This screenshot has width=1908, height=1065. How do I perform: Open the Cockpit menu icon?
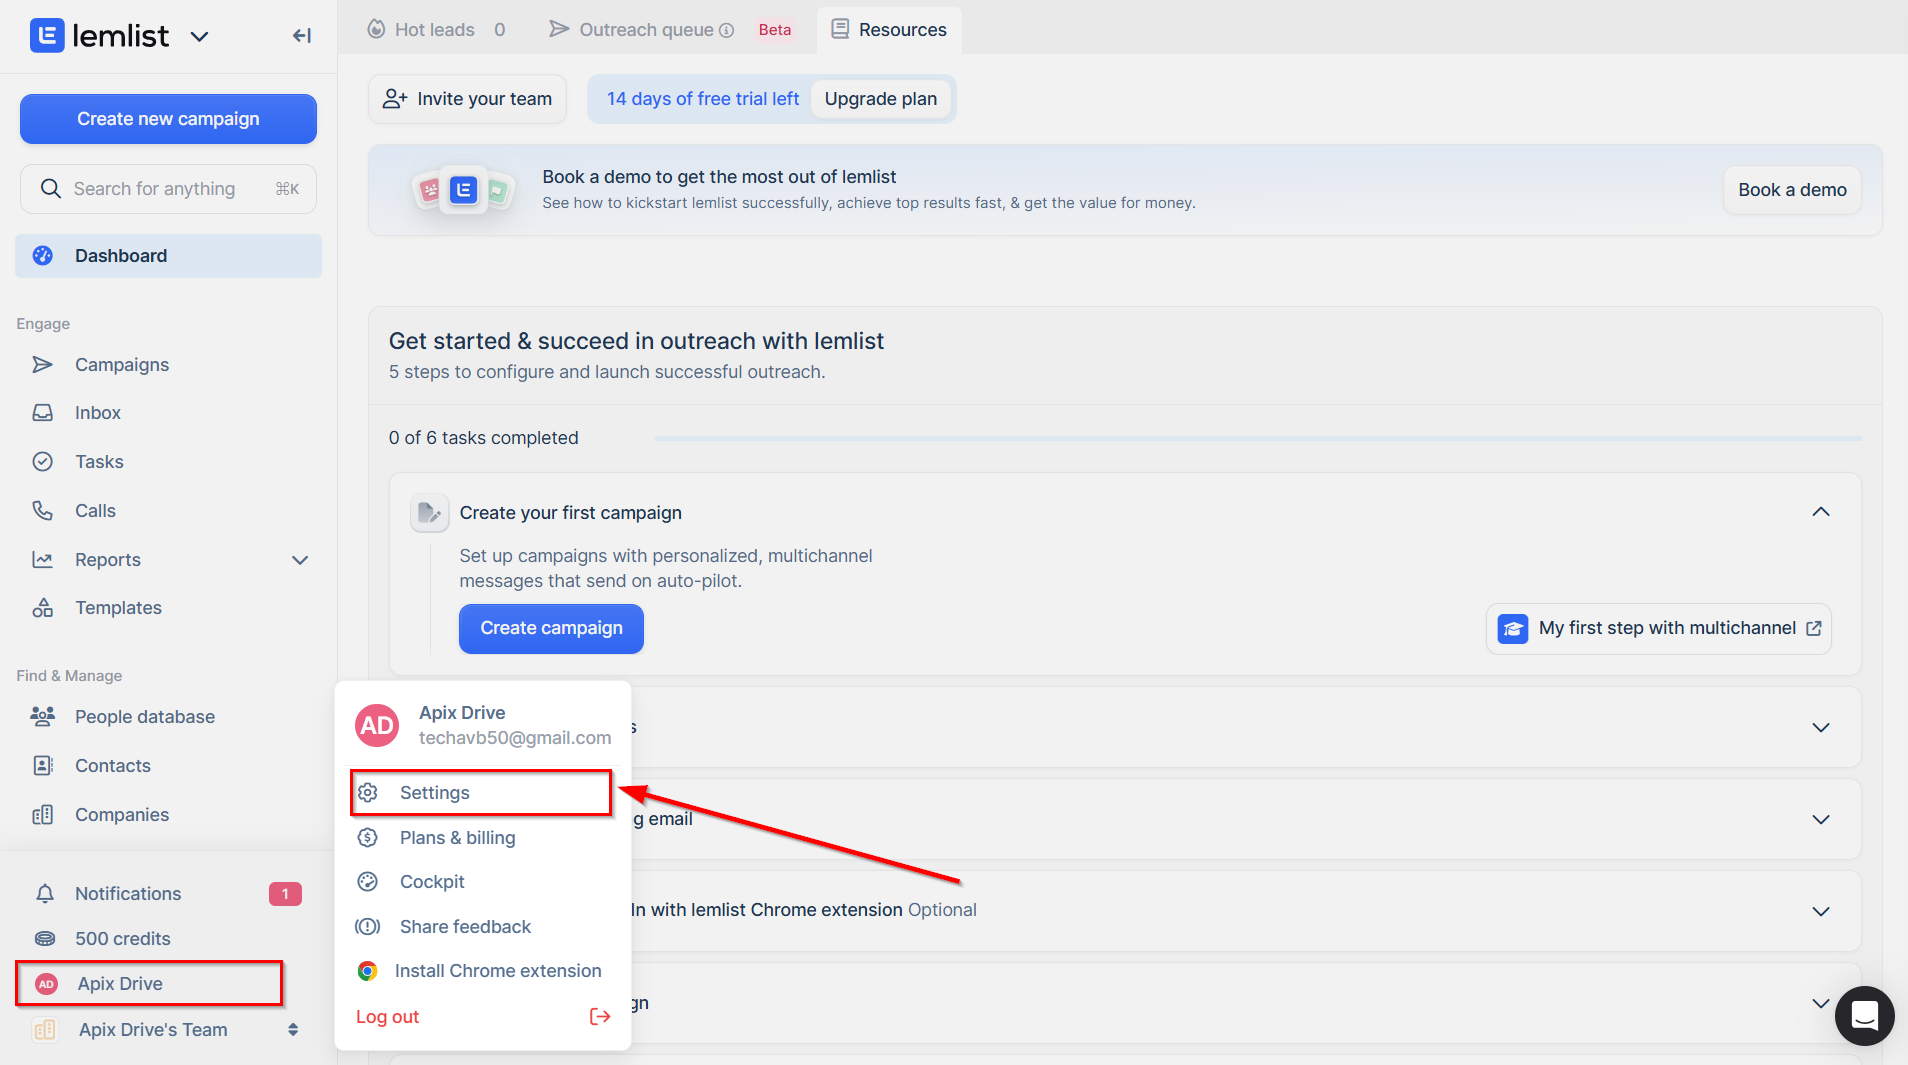[x=368, y=882]
